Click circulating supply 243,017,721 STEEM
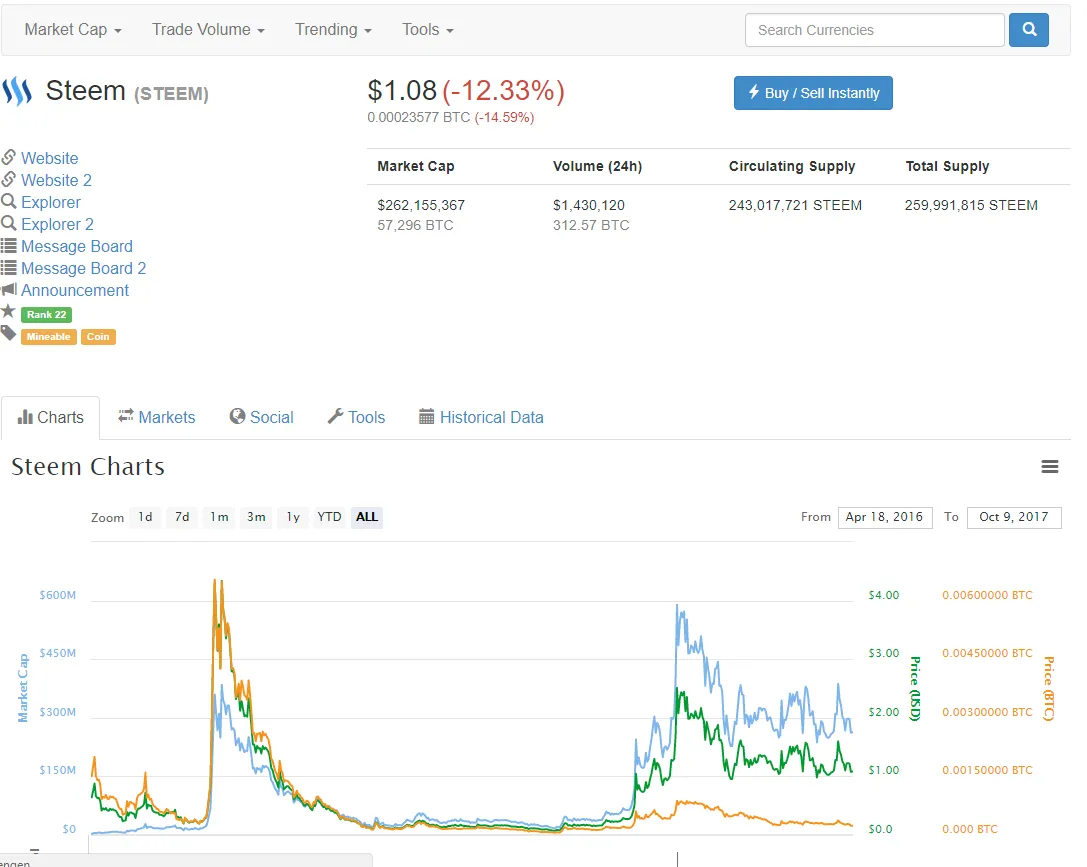The width and height of the screenshot is (1087, 867). (795, 205)
